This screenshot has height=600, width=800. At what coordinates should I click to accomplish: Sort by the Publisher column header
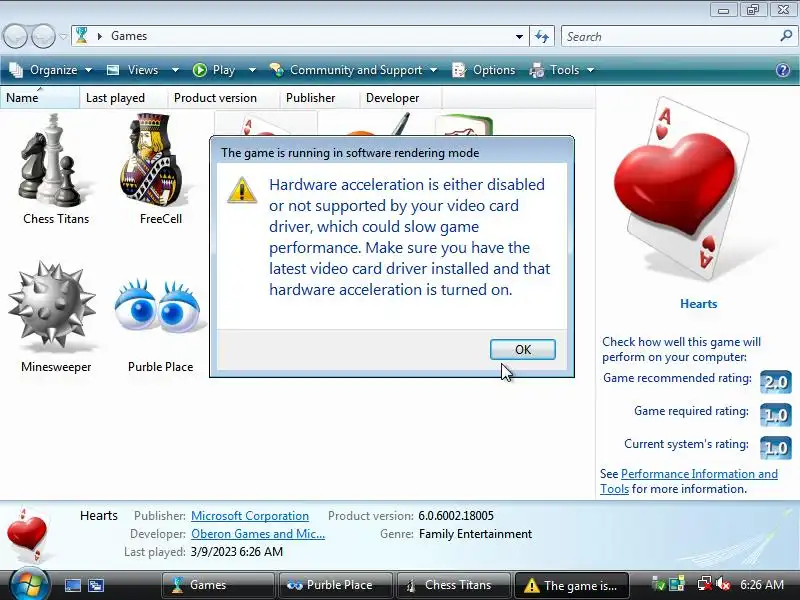[x=319, y=98]
